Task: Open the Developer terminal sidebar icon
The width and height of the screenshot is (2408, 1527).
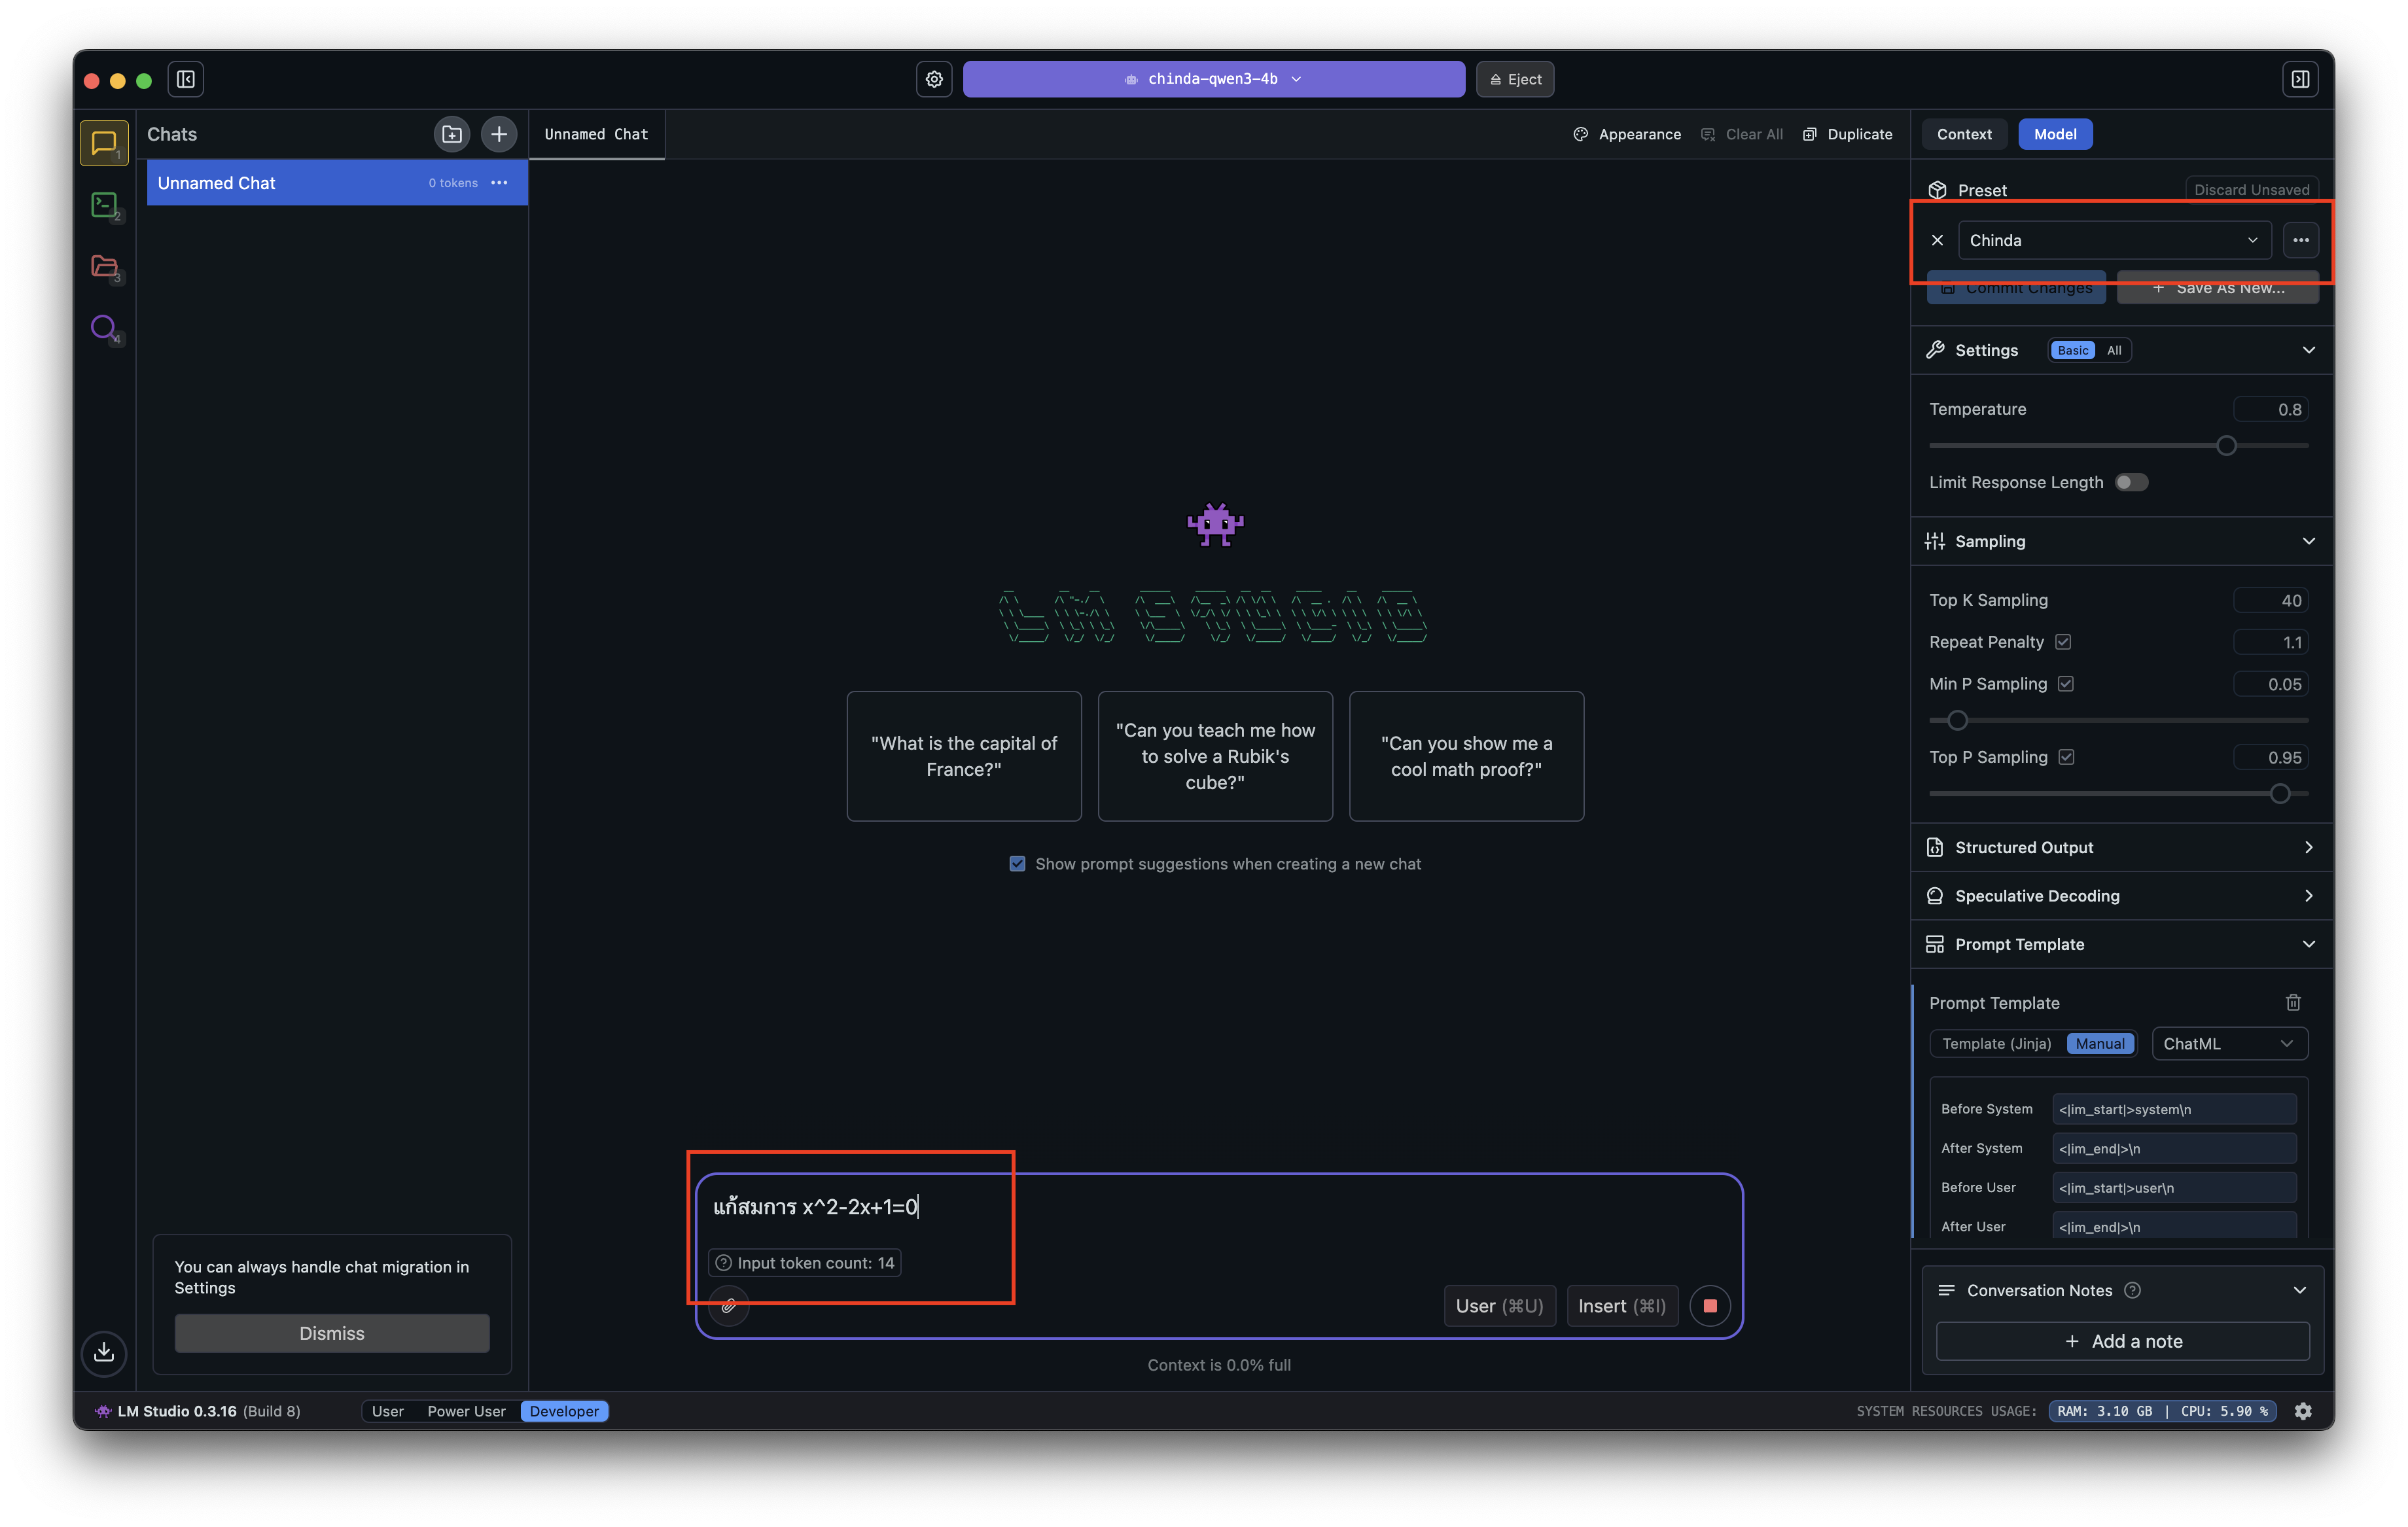Action: [x=104, y=205]
